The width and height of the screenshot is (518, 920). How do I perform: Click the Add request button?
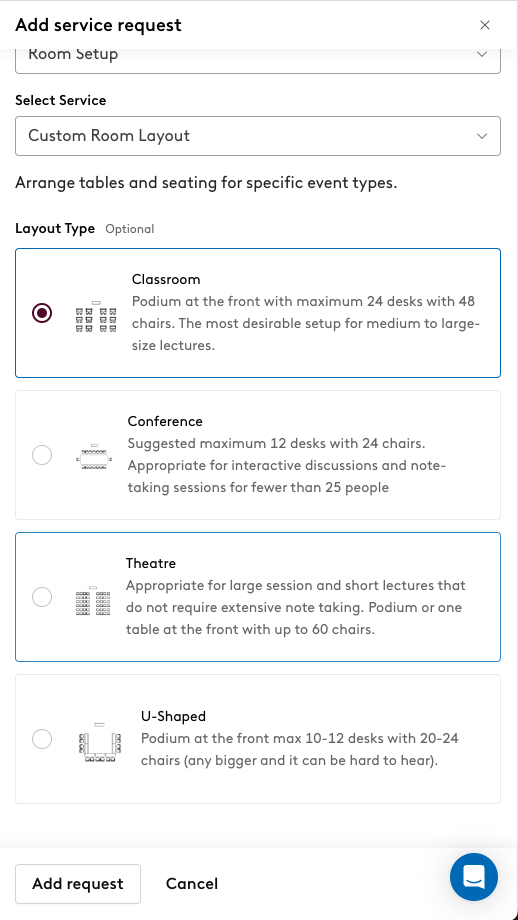pyautogui.click(x=77, y=884)
